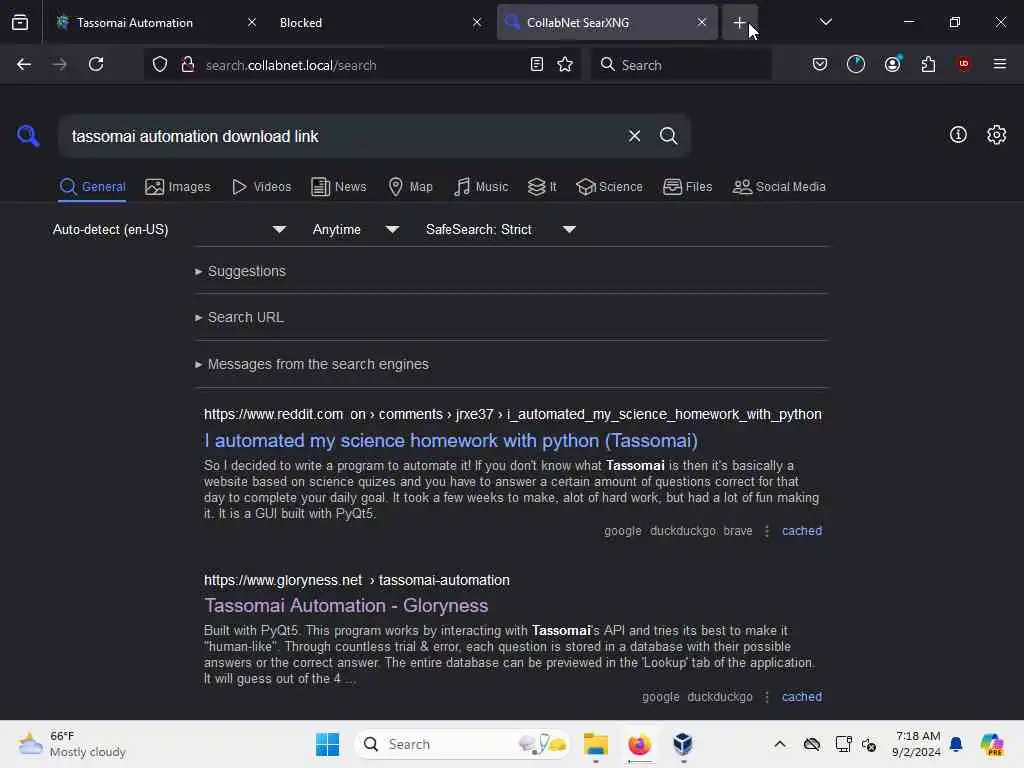Open the SafeSearch: Strict dropdown

click(500, 229)
